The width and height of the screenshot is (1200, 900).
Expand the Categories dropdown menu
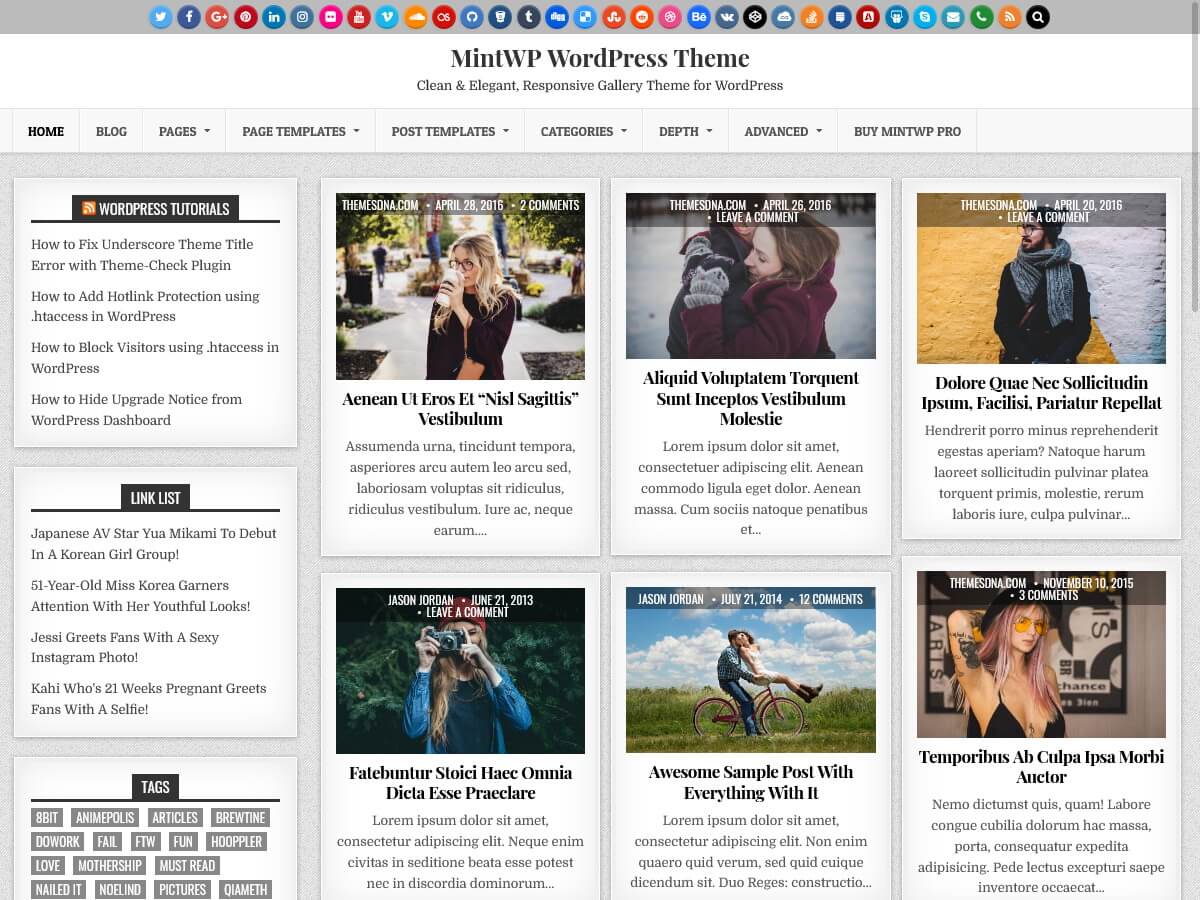(584, 131)
